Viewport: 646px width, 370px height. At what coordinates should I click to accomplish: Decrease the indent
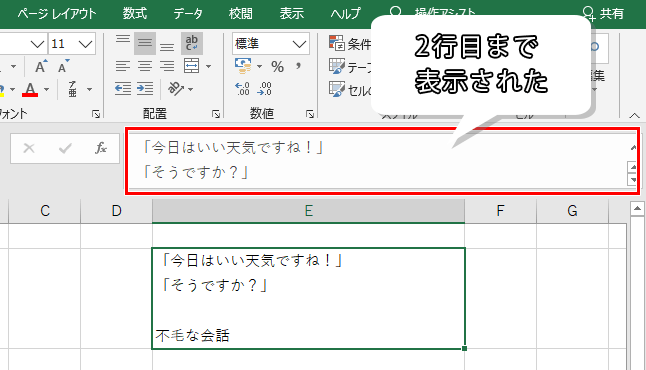[x=123, y=89]
